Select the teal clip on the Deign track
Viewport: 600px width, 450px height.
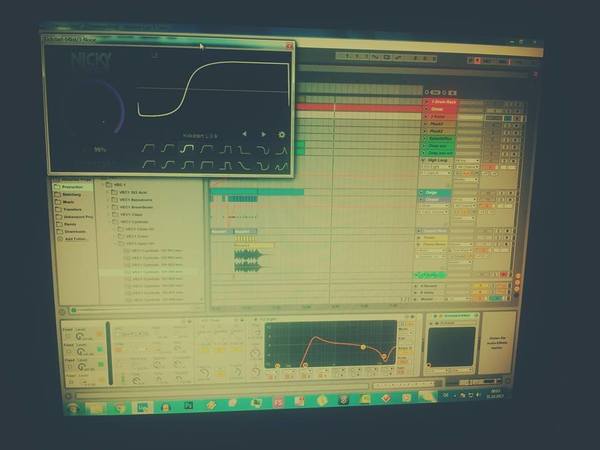[x=257, y=192]
